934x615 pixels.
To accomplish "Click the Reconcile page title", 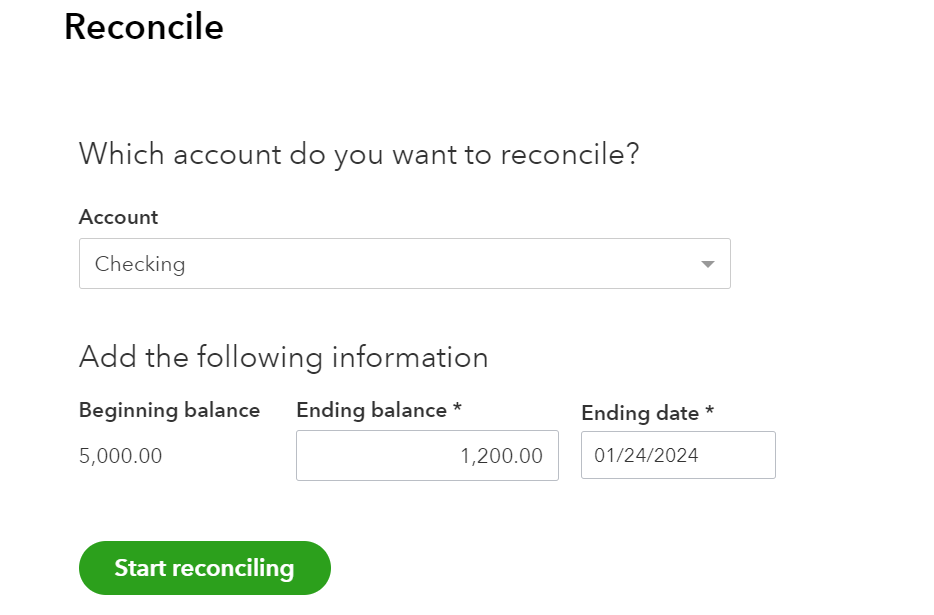I will point(143,27).
